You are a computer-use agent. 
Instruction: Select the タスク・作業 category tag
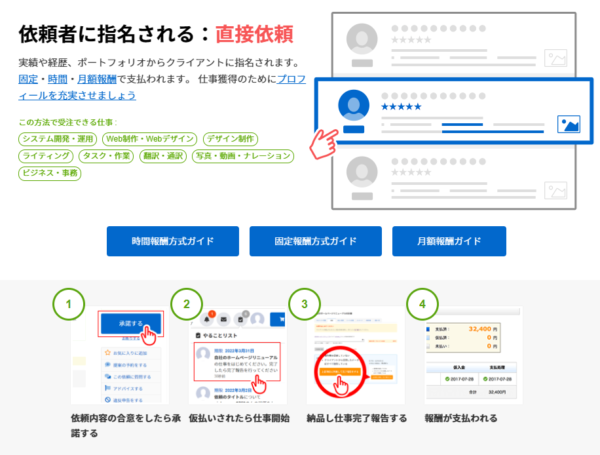click(106, 156)
